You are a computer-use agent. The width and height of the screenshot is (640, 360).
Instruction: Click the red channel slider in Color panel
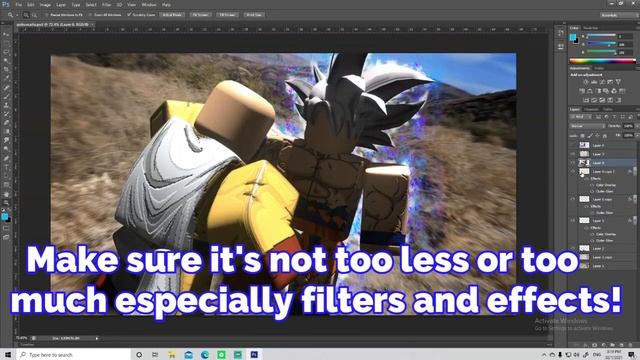pyautogui.click(x=601, y=36)
